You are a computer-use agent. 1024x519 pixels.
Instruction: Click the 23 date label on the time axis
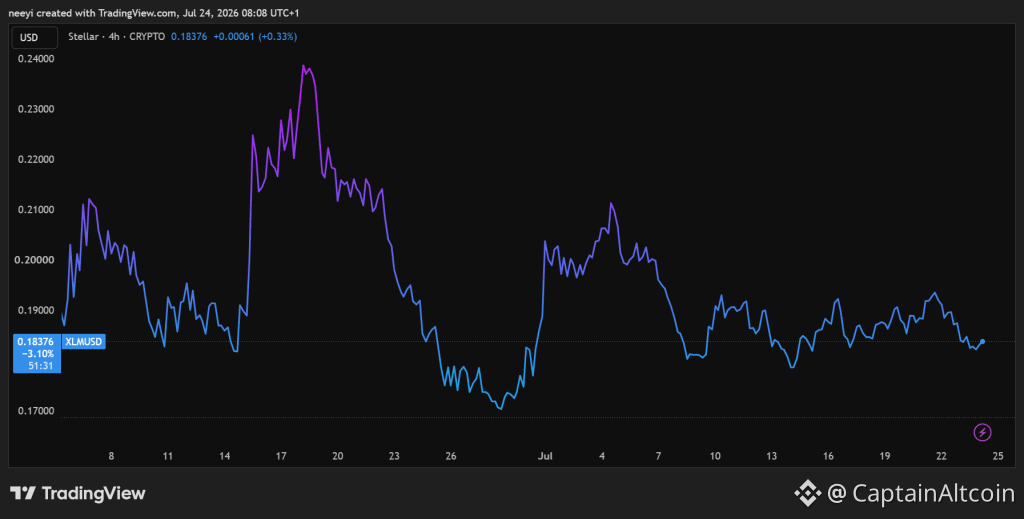coord(394,456)
